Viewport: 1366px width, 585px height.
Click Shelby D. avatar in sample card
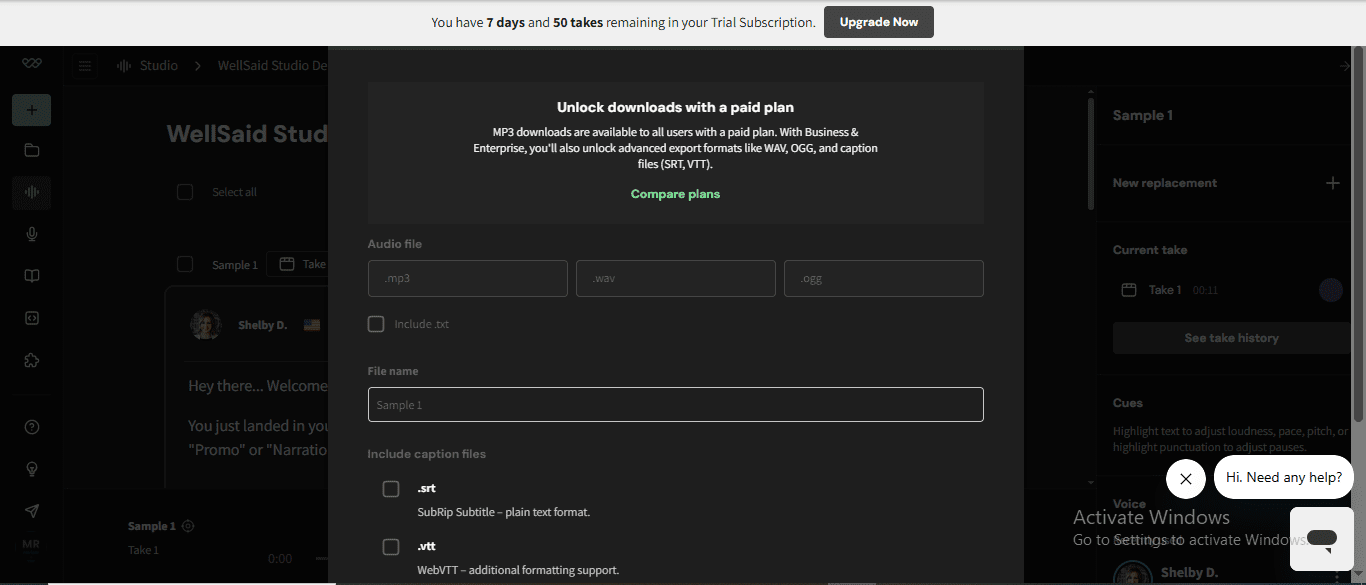click(x=205, y=325)
